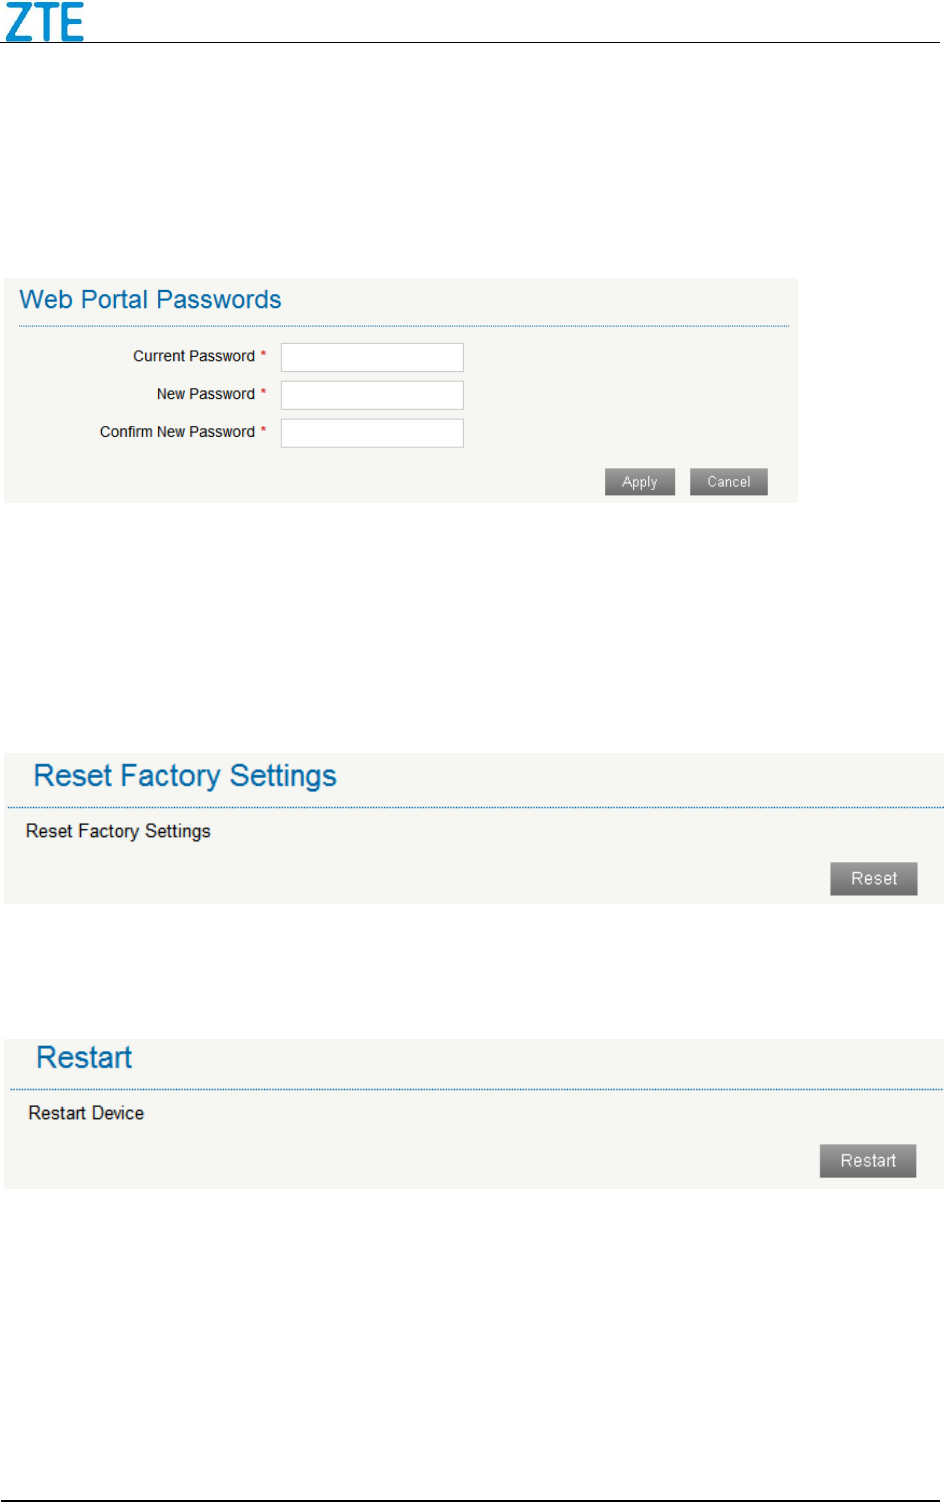Click the black Reset Factory Settings description text
The height and width of the screenshot is (1502, 944).
click(x=118, y=831)
